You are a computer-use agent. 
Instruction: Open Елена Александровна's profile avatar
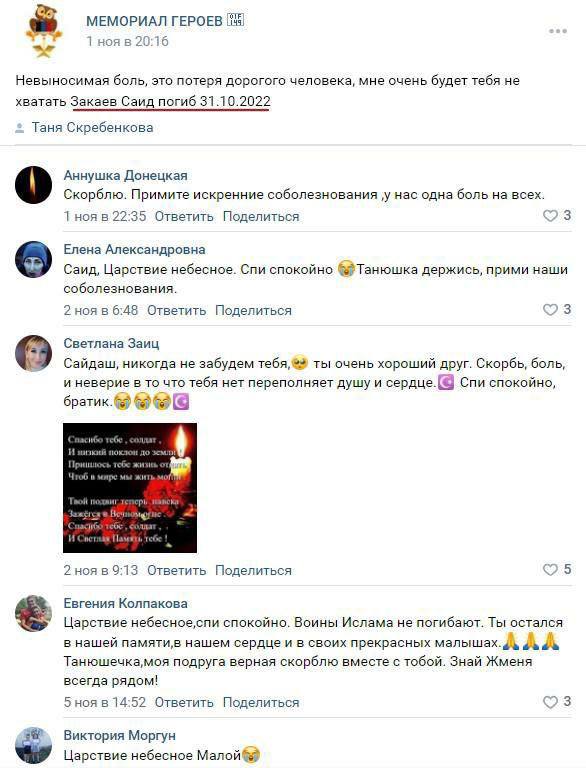pyautogui.click(x=33, y=259)
